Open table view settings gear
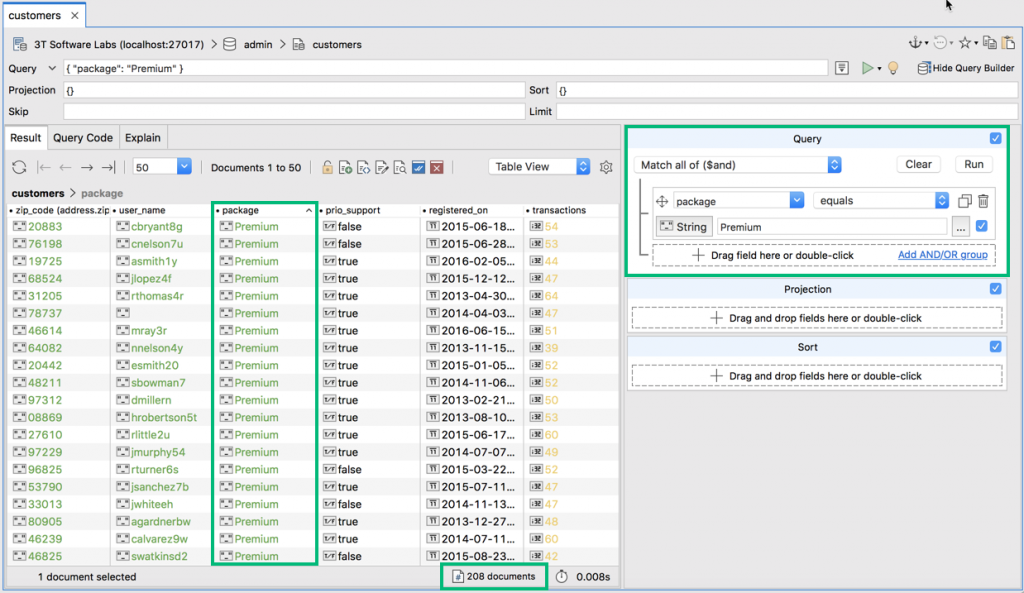Image resolution: width=1024 pixels, height=593 pixels. tap(606, 167)
